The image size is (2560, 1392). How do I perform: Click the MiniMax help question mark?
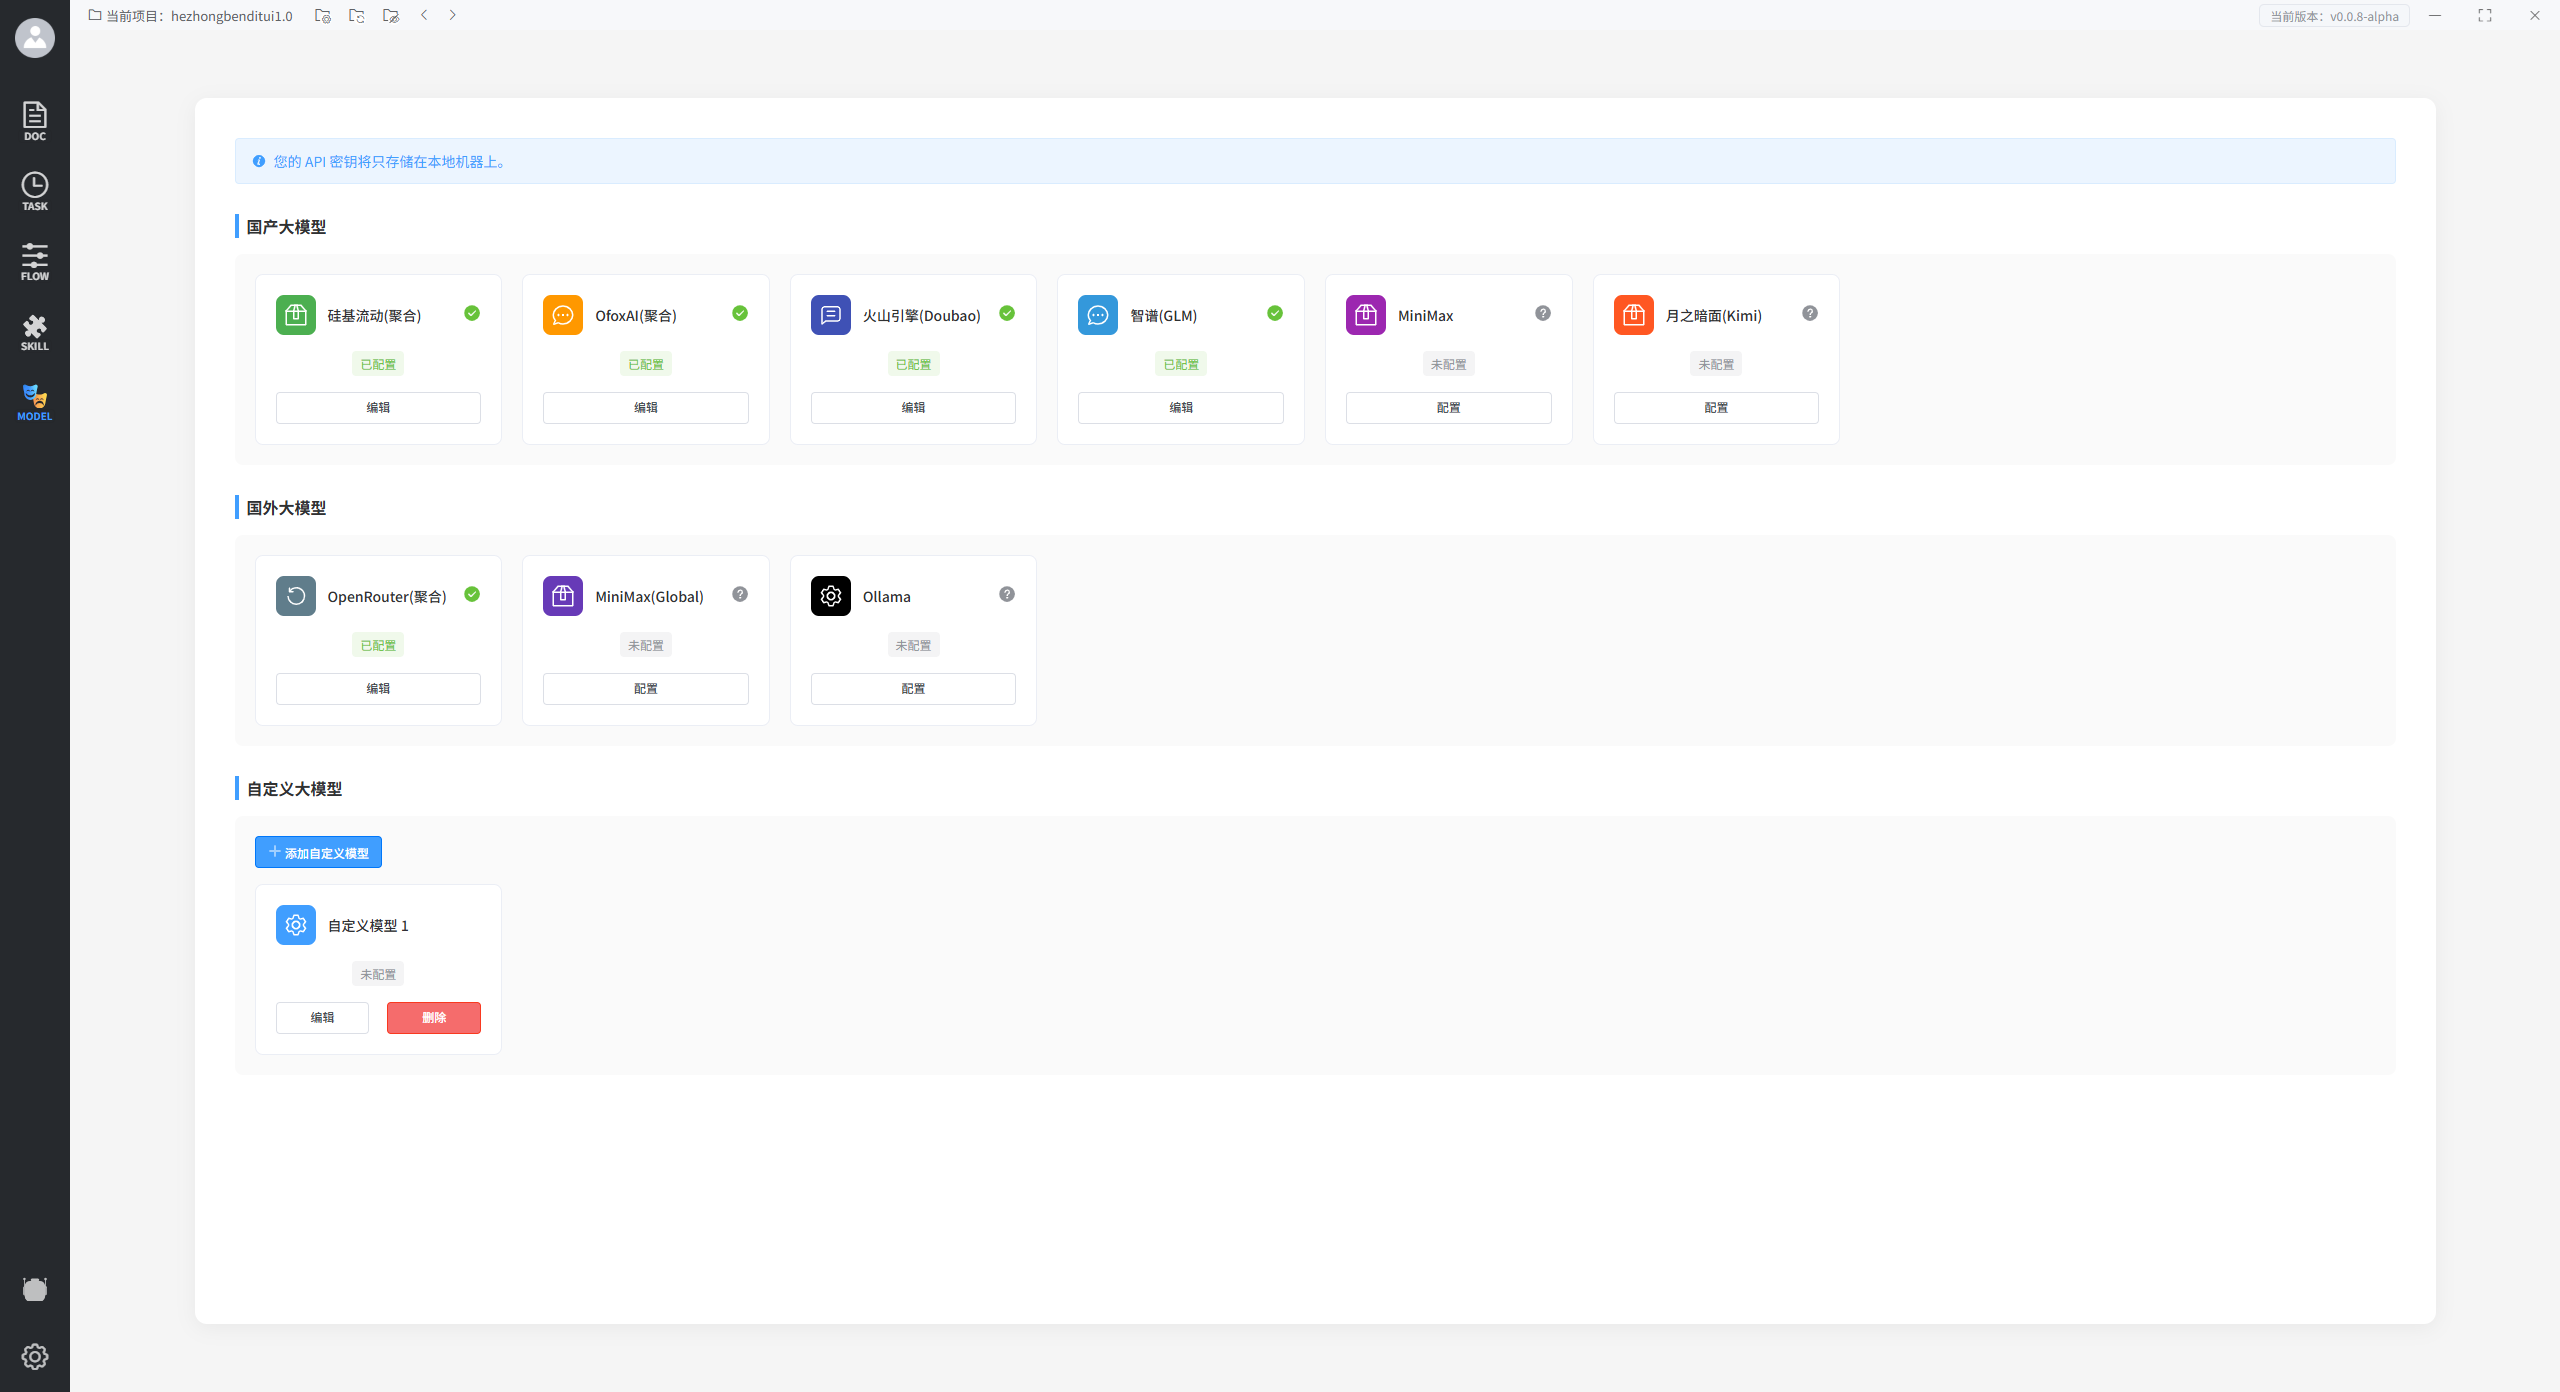1542,313
